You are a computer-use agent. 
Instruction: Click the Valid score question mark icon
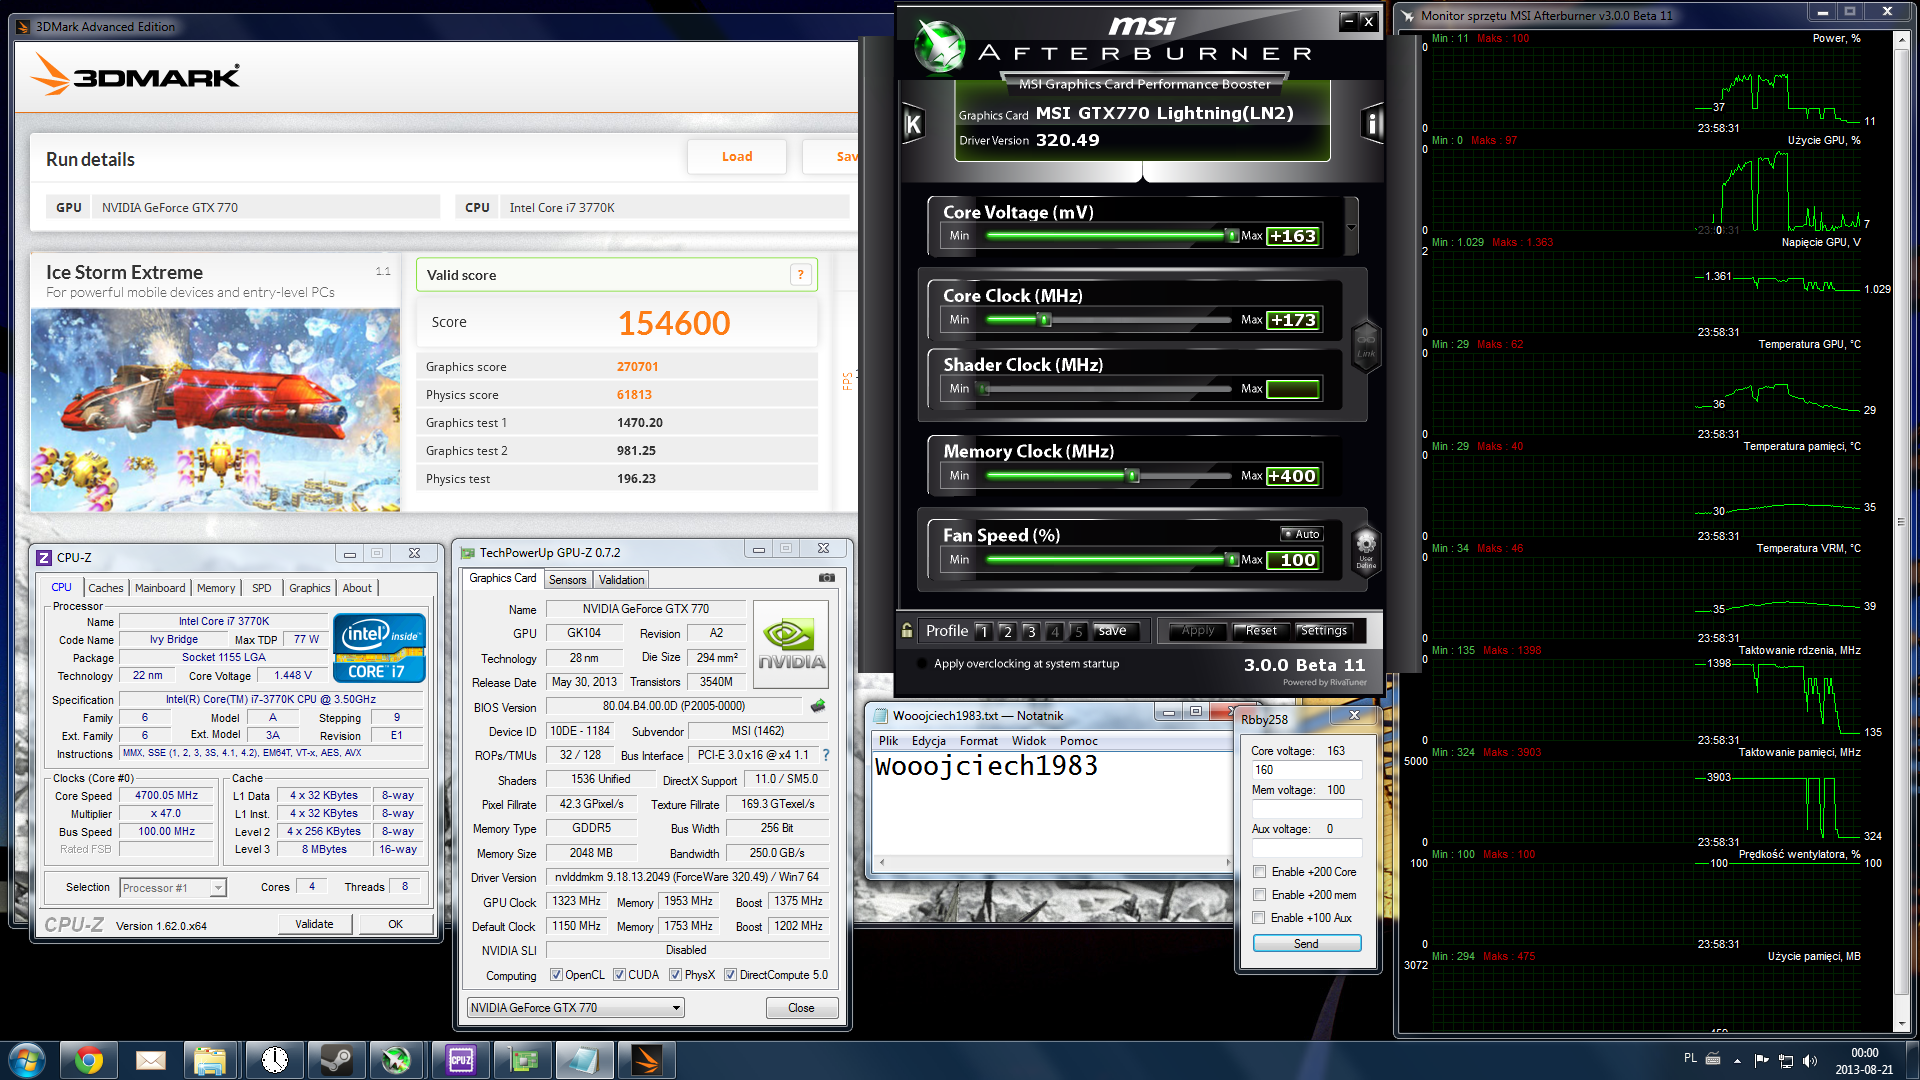pyautogui.click(x=800, y=275)
